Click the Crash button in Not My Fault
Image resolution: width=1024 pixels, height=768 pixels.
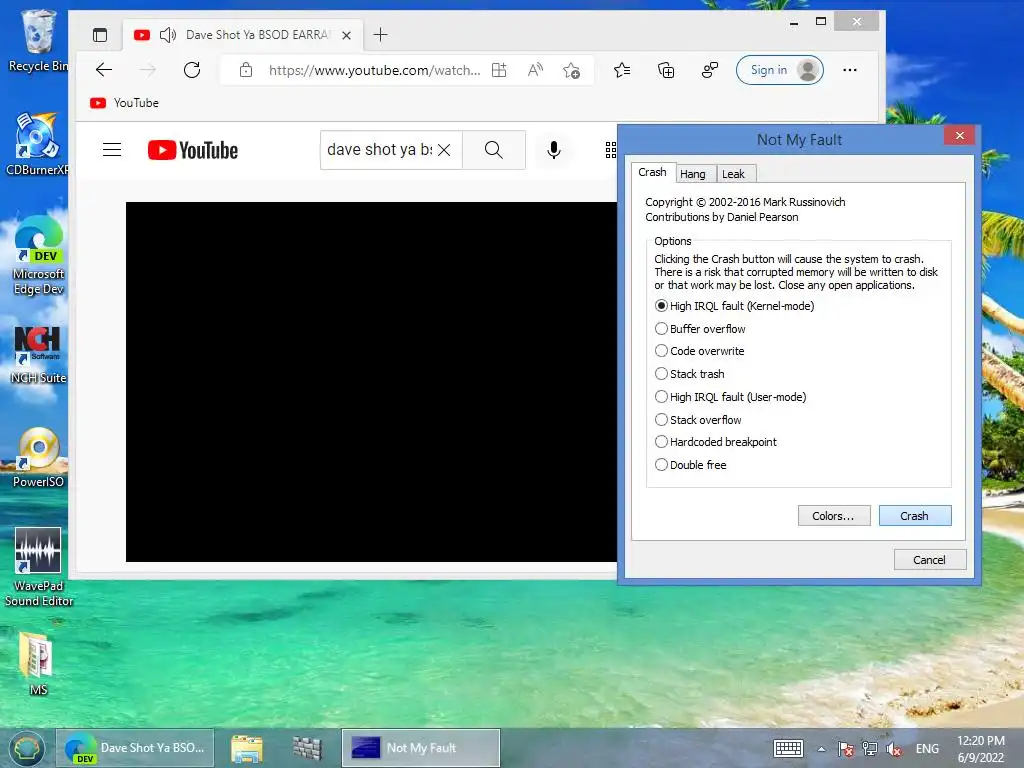914,515
